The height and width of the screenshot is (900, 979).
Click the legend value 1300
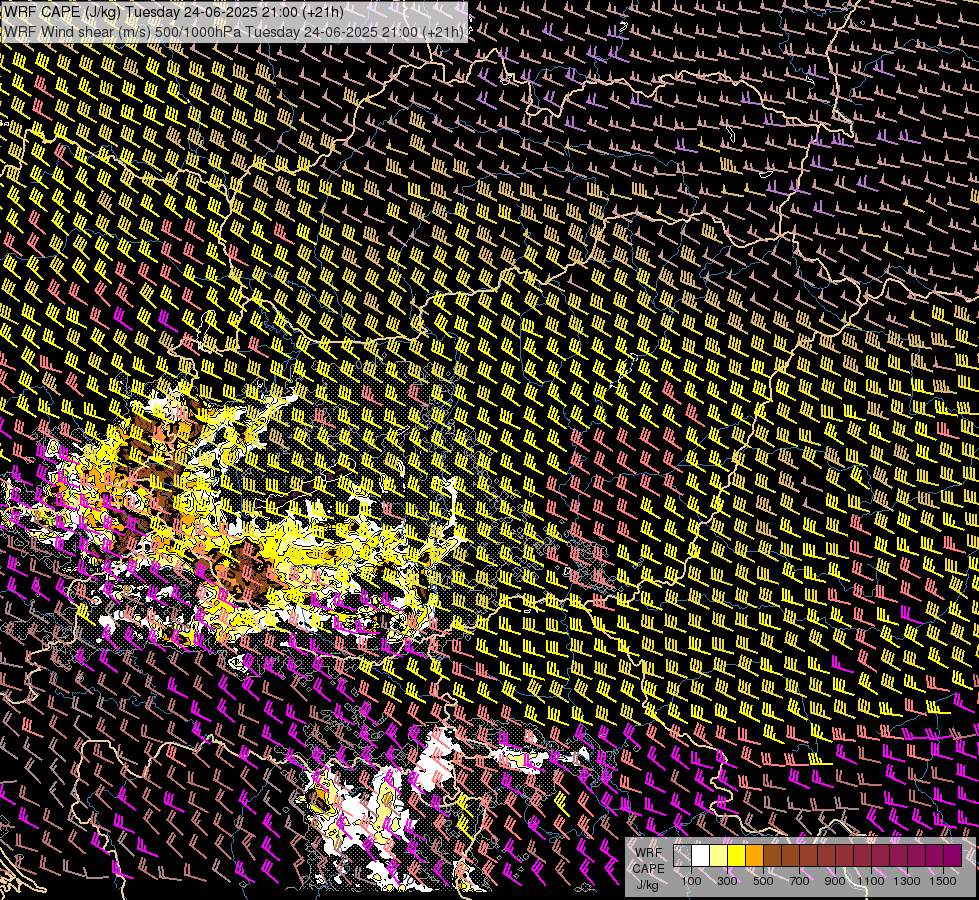(x=907, y=881)
